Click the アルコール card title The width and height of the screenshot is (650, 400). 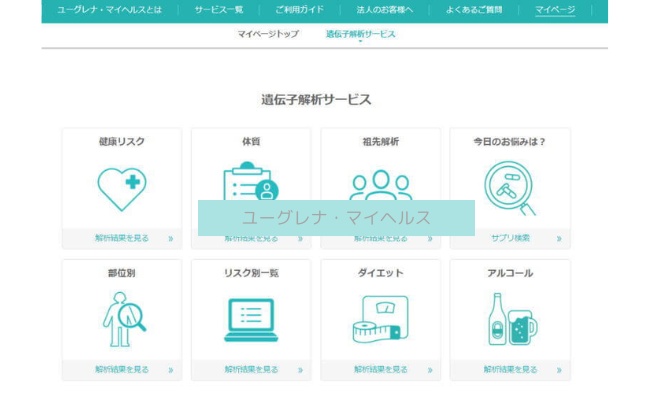point(510,273)
